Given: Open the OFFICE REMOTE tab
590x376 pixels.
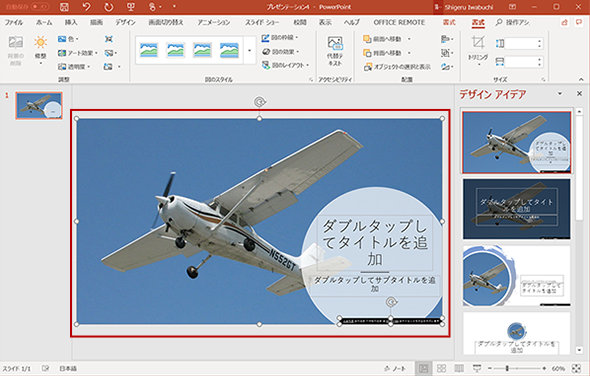Looking at the screenshot, I should (x=399, y=23).
